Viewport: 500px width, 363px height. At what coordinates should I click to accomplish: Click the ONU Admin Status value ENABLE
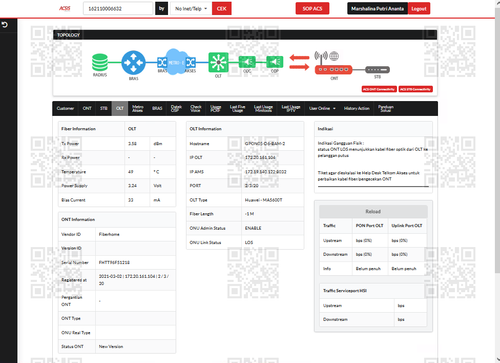253,228
